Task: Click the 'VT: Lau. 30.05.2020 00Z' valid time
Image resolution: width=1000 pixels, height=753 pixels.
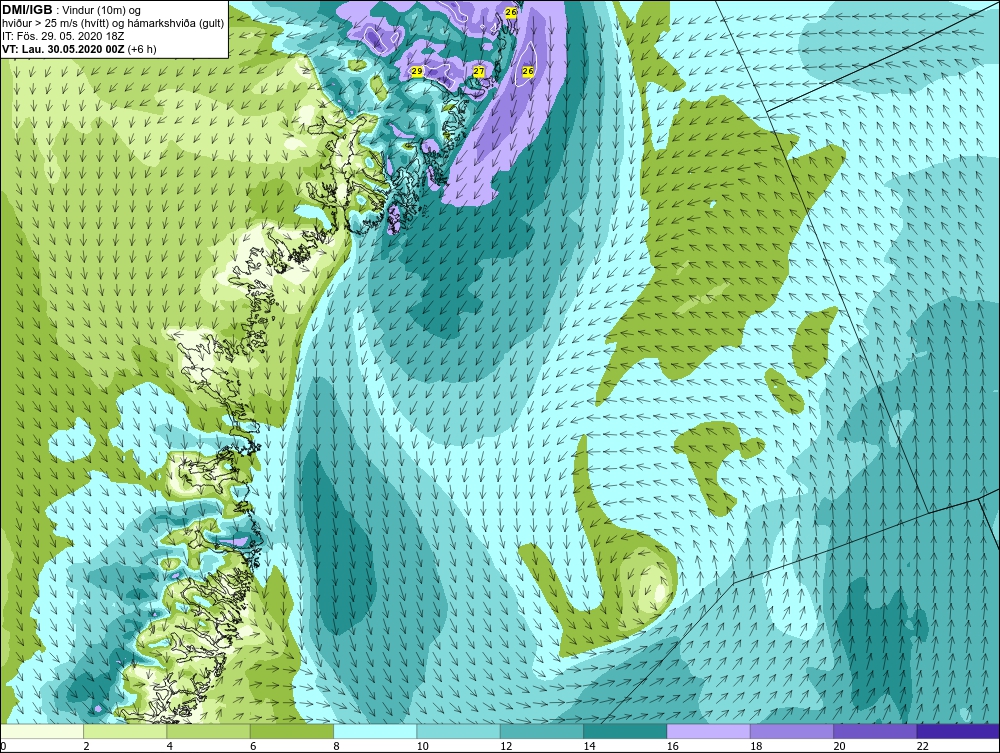Action: click(x=64, y=48)
